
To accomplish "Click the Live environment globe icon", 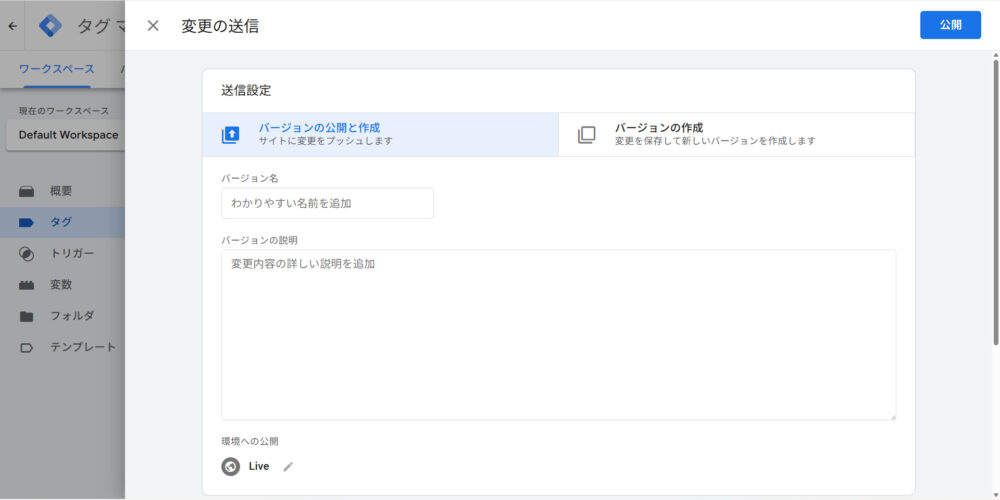I will (x=231, y=466).
